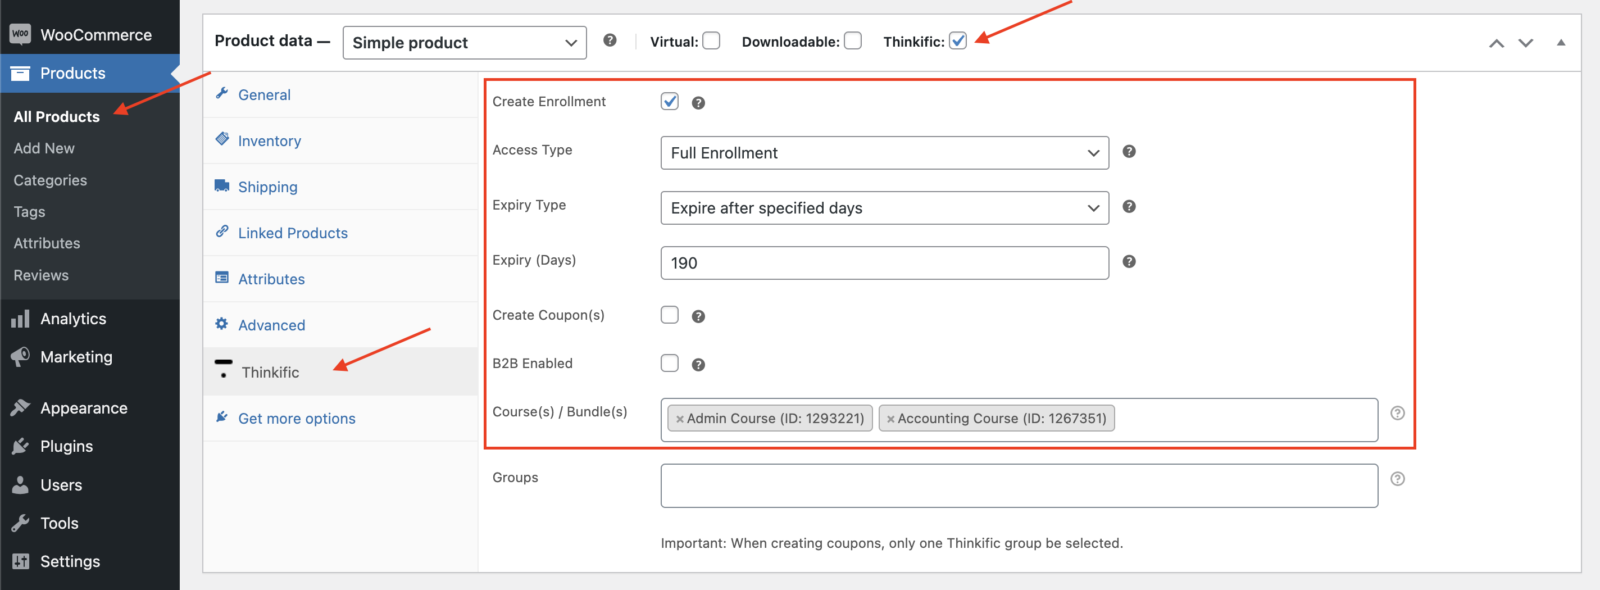This screenshot has height=590, width=1600.
Task: Click help icon next to Create Coupon(s)
Action: (x=698, y=316)
